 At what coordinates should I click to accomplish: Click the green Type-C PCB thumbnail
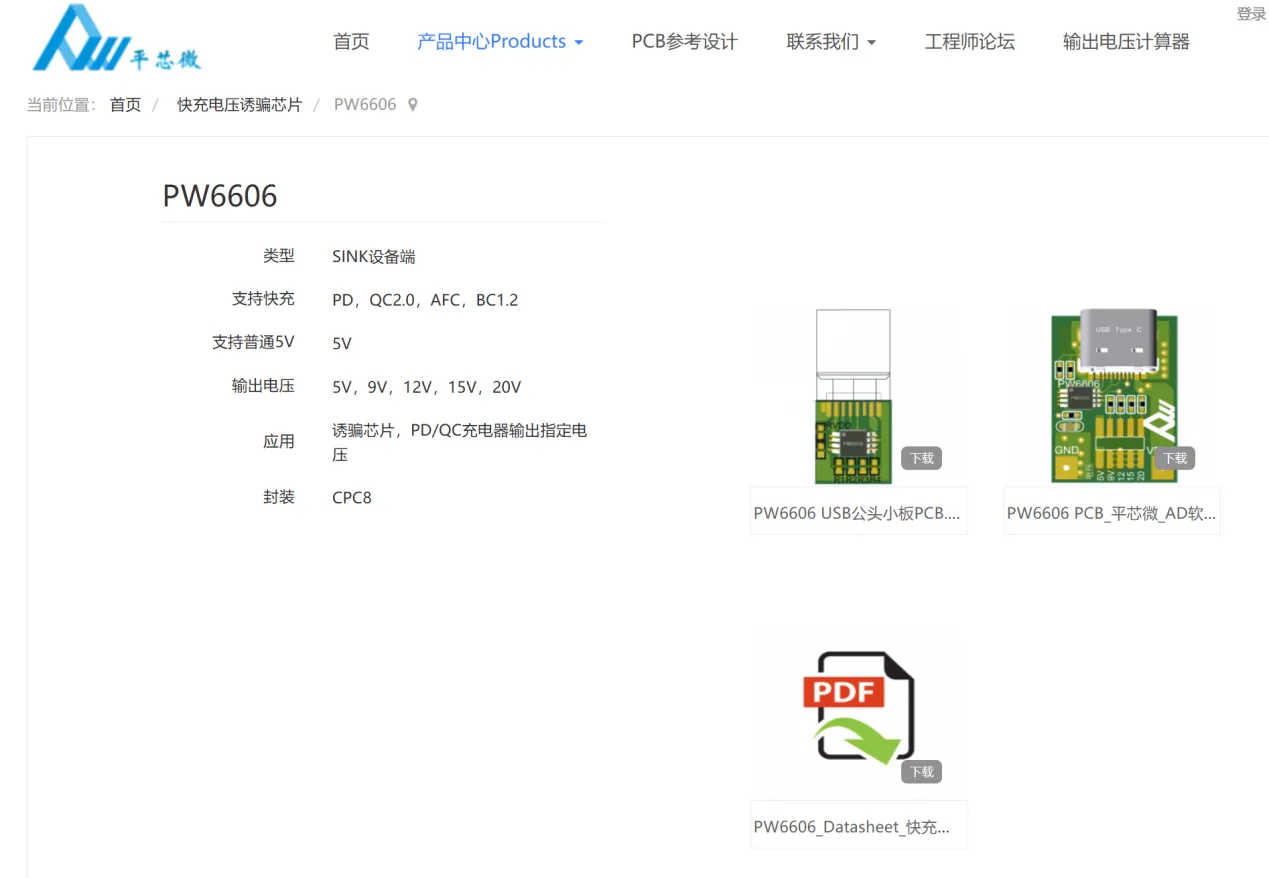point(1111,393)
